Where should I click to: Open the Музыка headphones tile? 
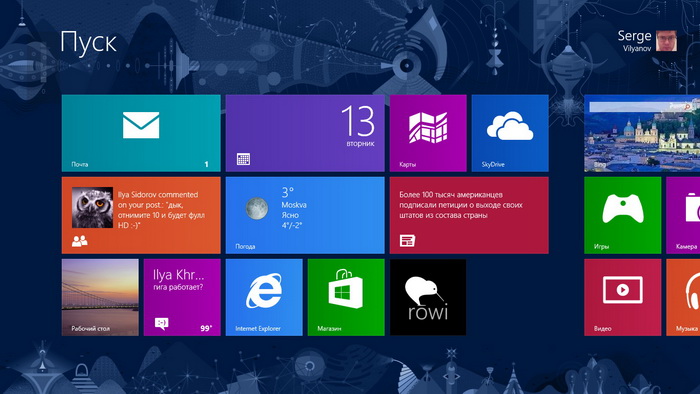coord(683,297)
